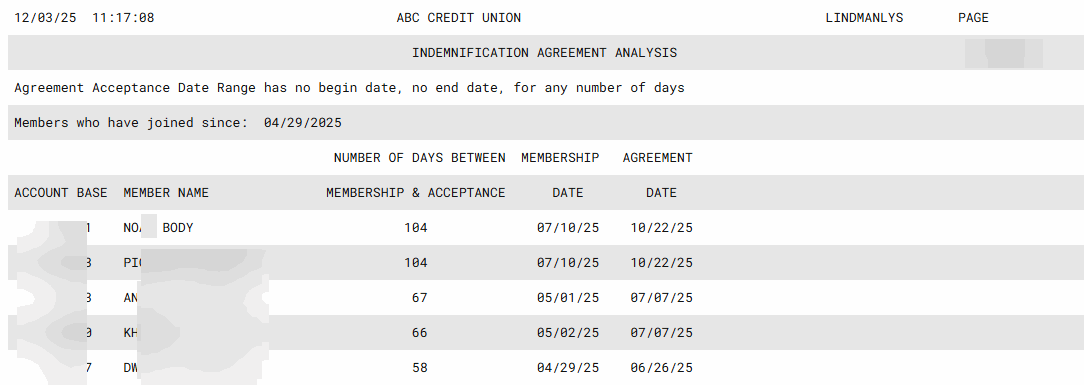Screen dimensions: 1084x385
Task: Click the PAGE label in header
Action: coord(973,18)
